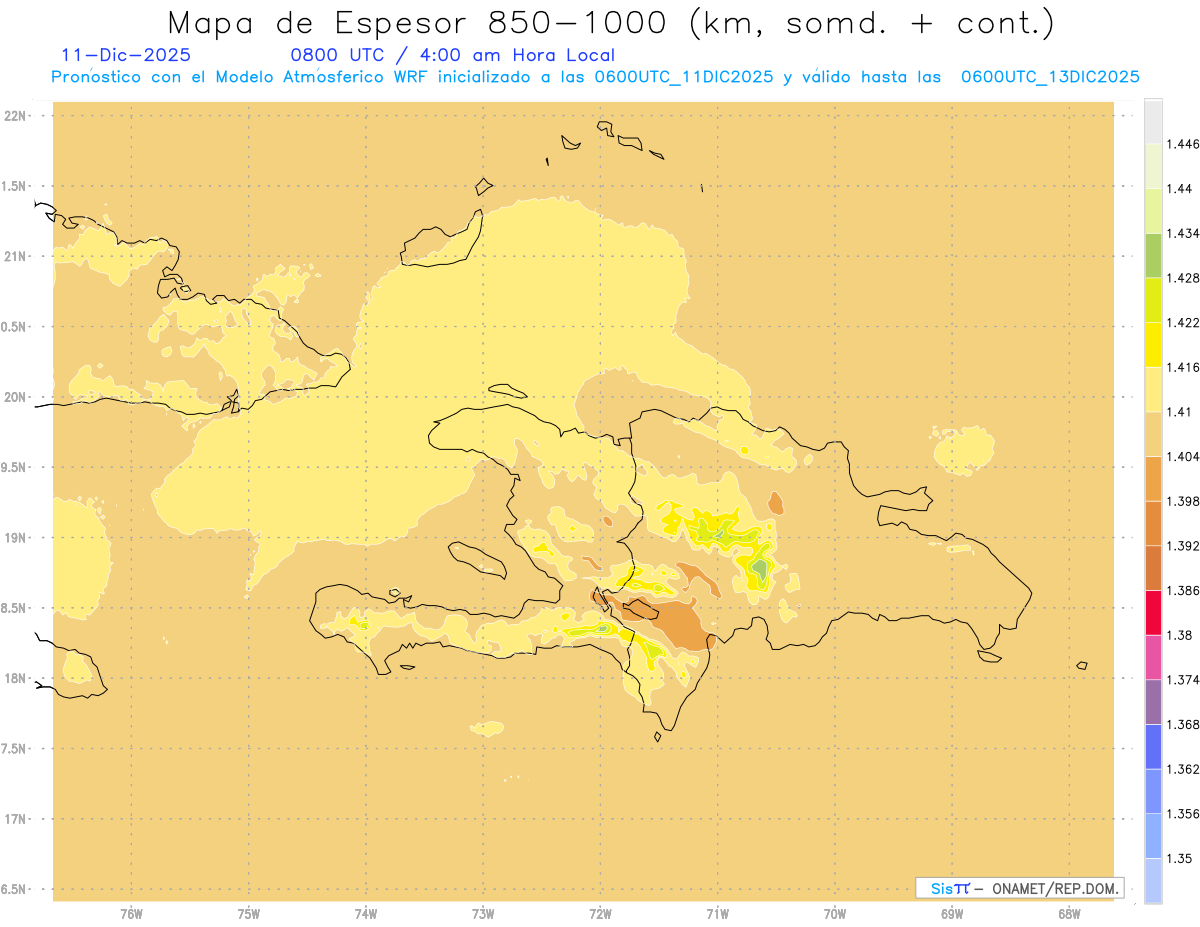Click the legend value '1.434'
The image size is (1200, 927).
1183,233
